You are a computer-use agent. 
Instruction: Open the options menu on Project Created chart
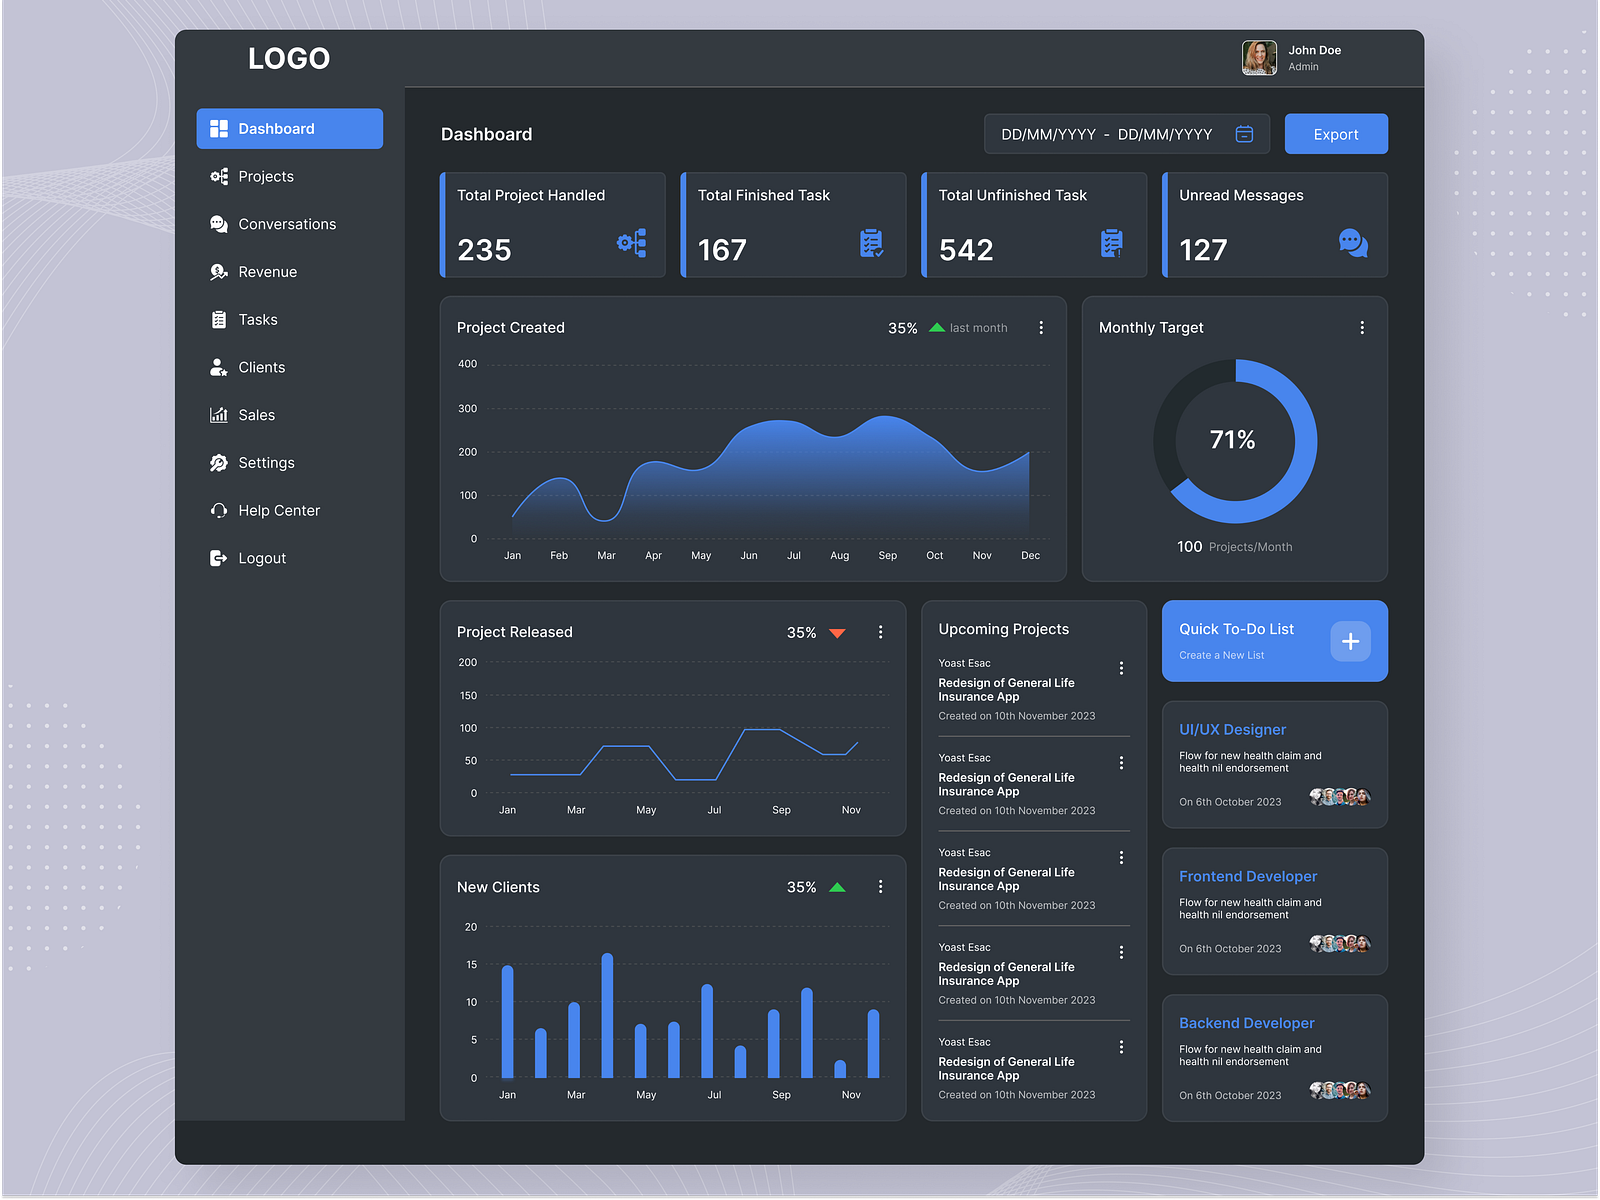click(x=1041, y=327)
